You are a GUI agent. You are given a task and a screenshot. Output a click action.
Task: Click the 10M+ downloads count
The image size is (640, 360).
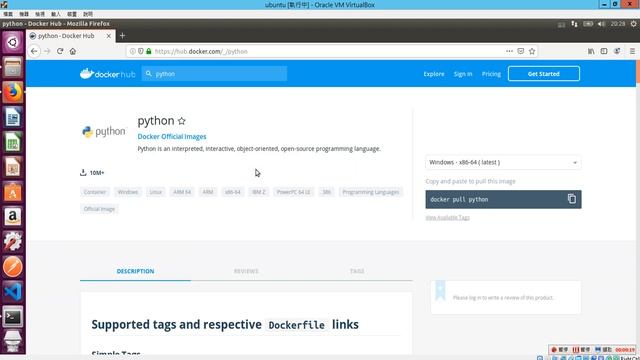(x=97, y=173)
